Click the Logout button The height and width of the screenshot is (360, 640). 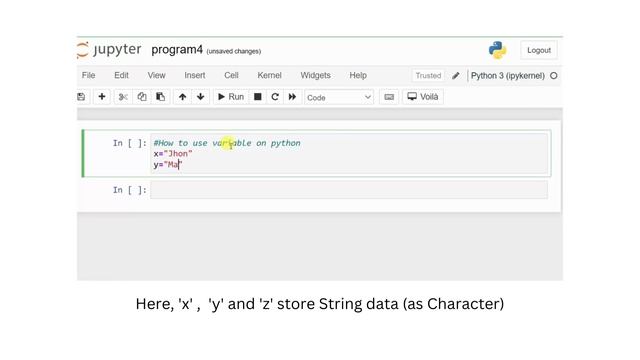[539, 50]
